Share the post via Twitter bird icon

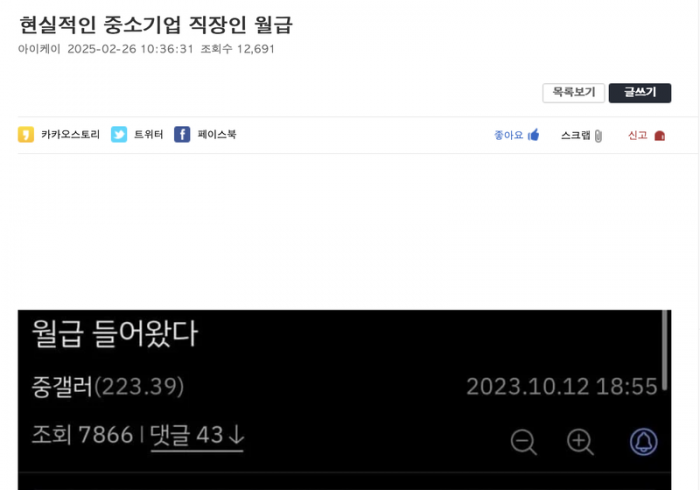click(119, 134)
